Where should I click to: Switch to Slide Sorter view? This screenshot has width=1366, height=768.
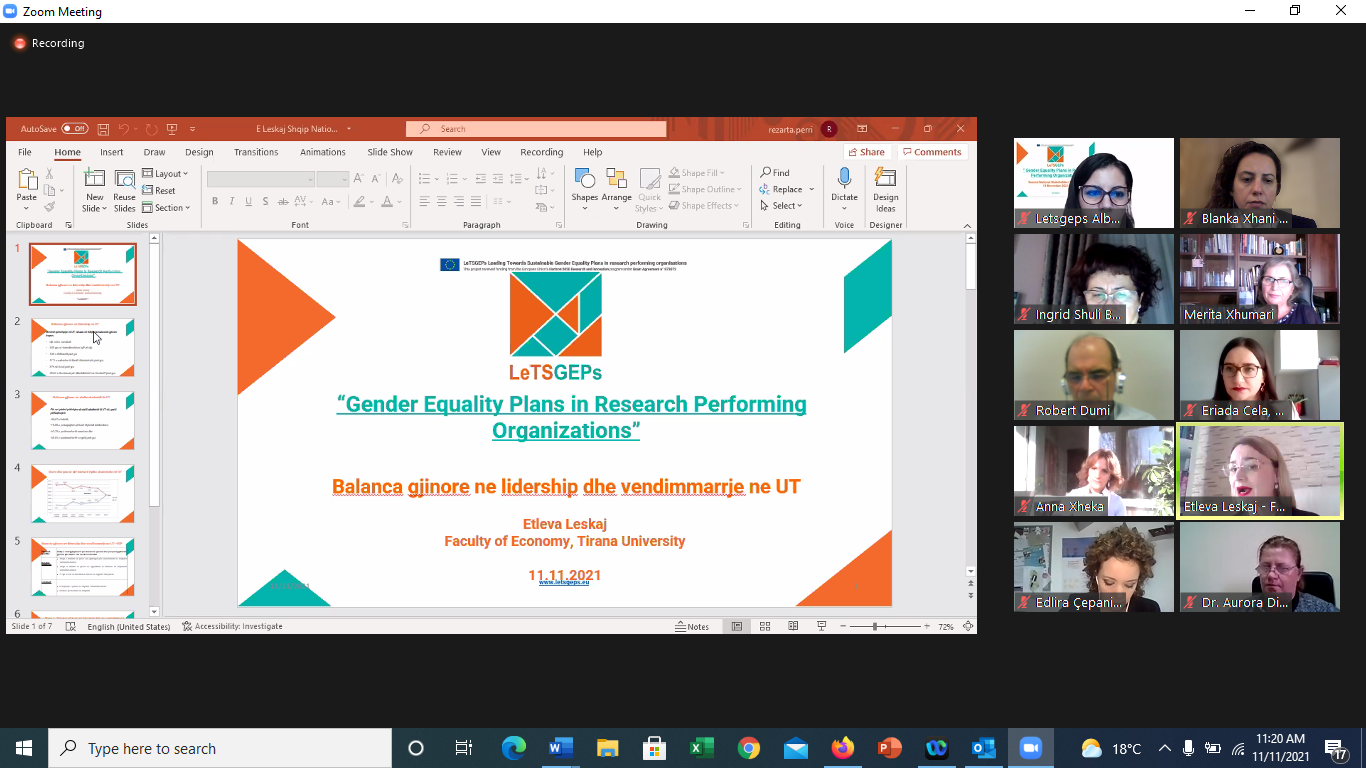tap(765, 626)
